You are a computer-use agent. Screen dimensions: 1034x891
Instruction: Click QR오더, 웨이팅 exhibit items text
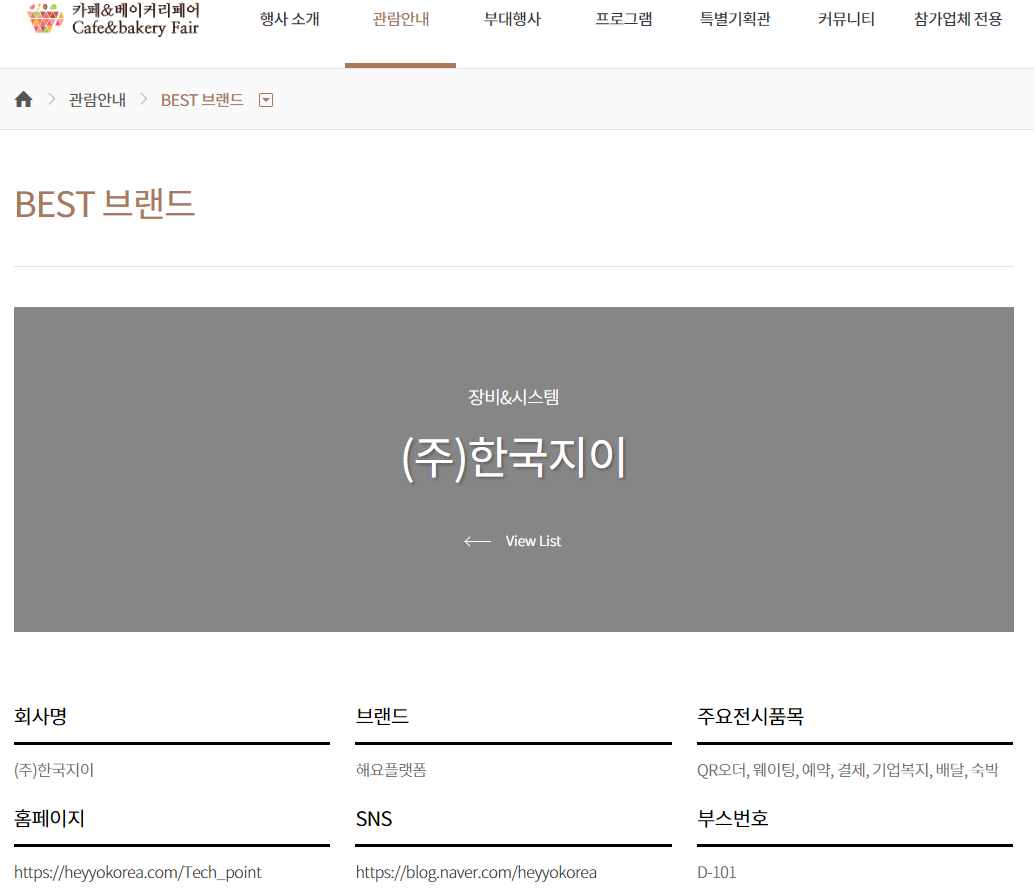click(x=847, y=770)
